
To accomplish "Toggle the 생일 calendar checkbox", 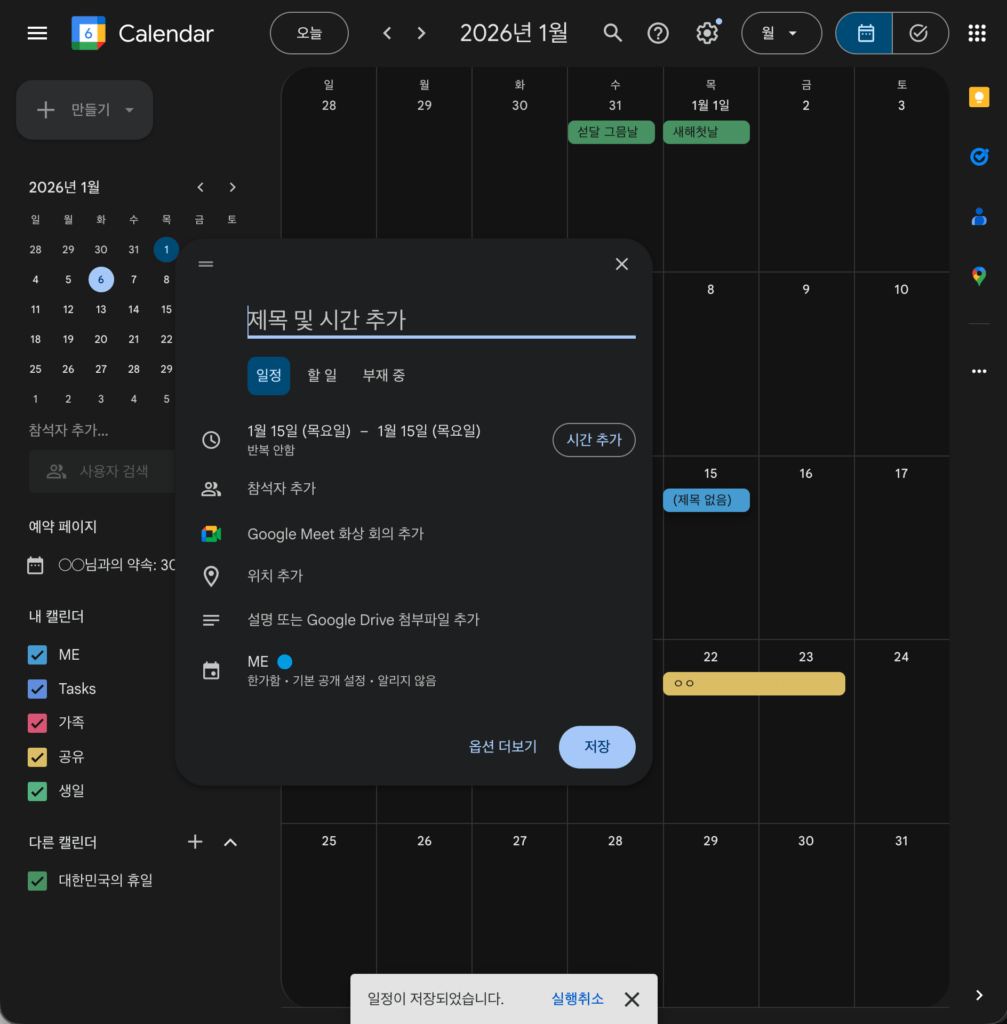I will click(38, 791).
